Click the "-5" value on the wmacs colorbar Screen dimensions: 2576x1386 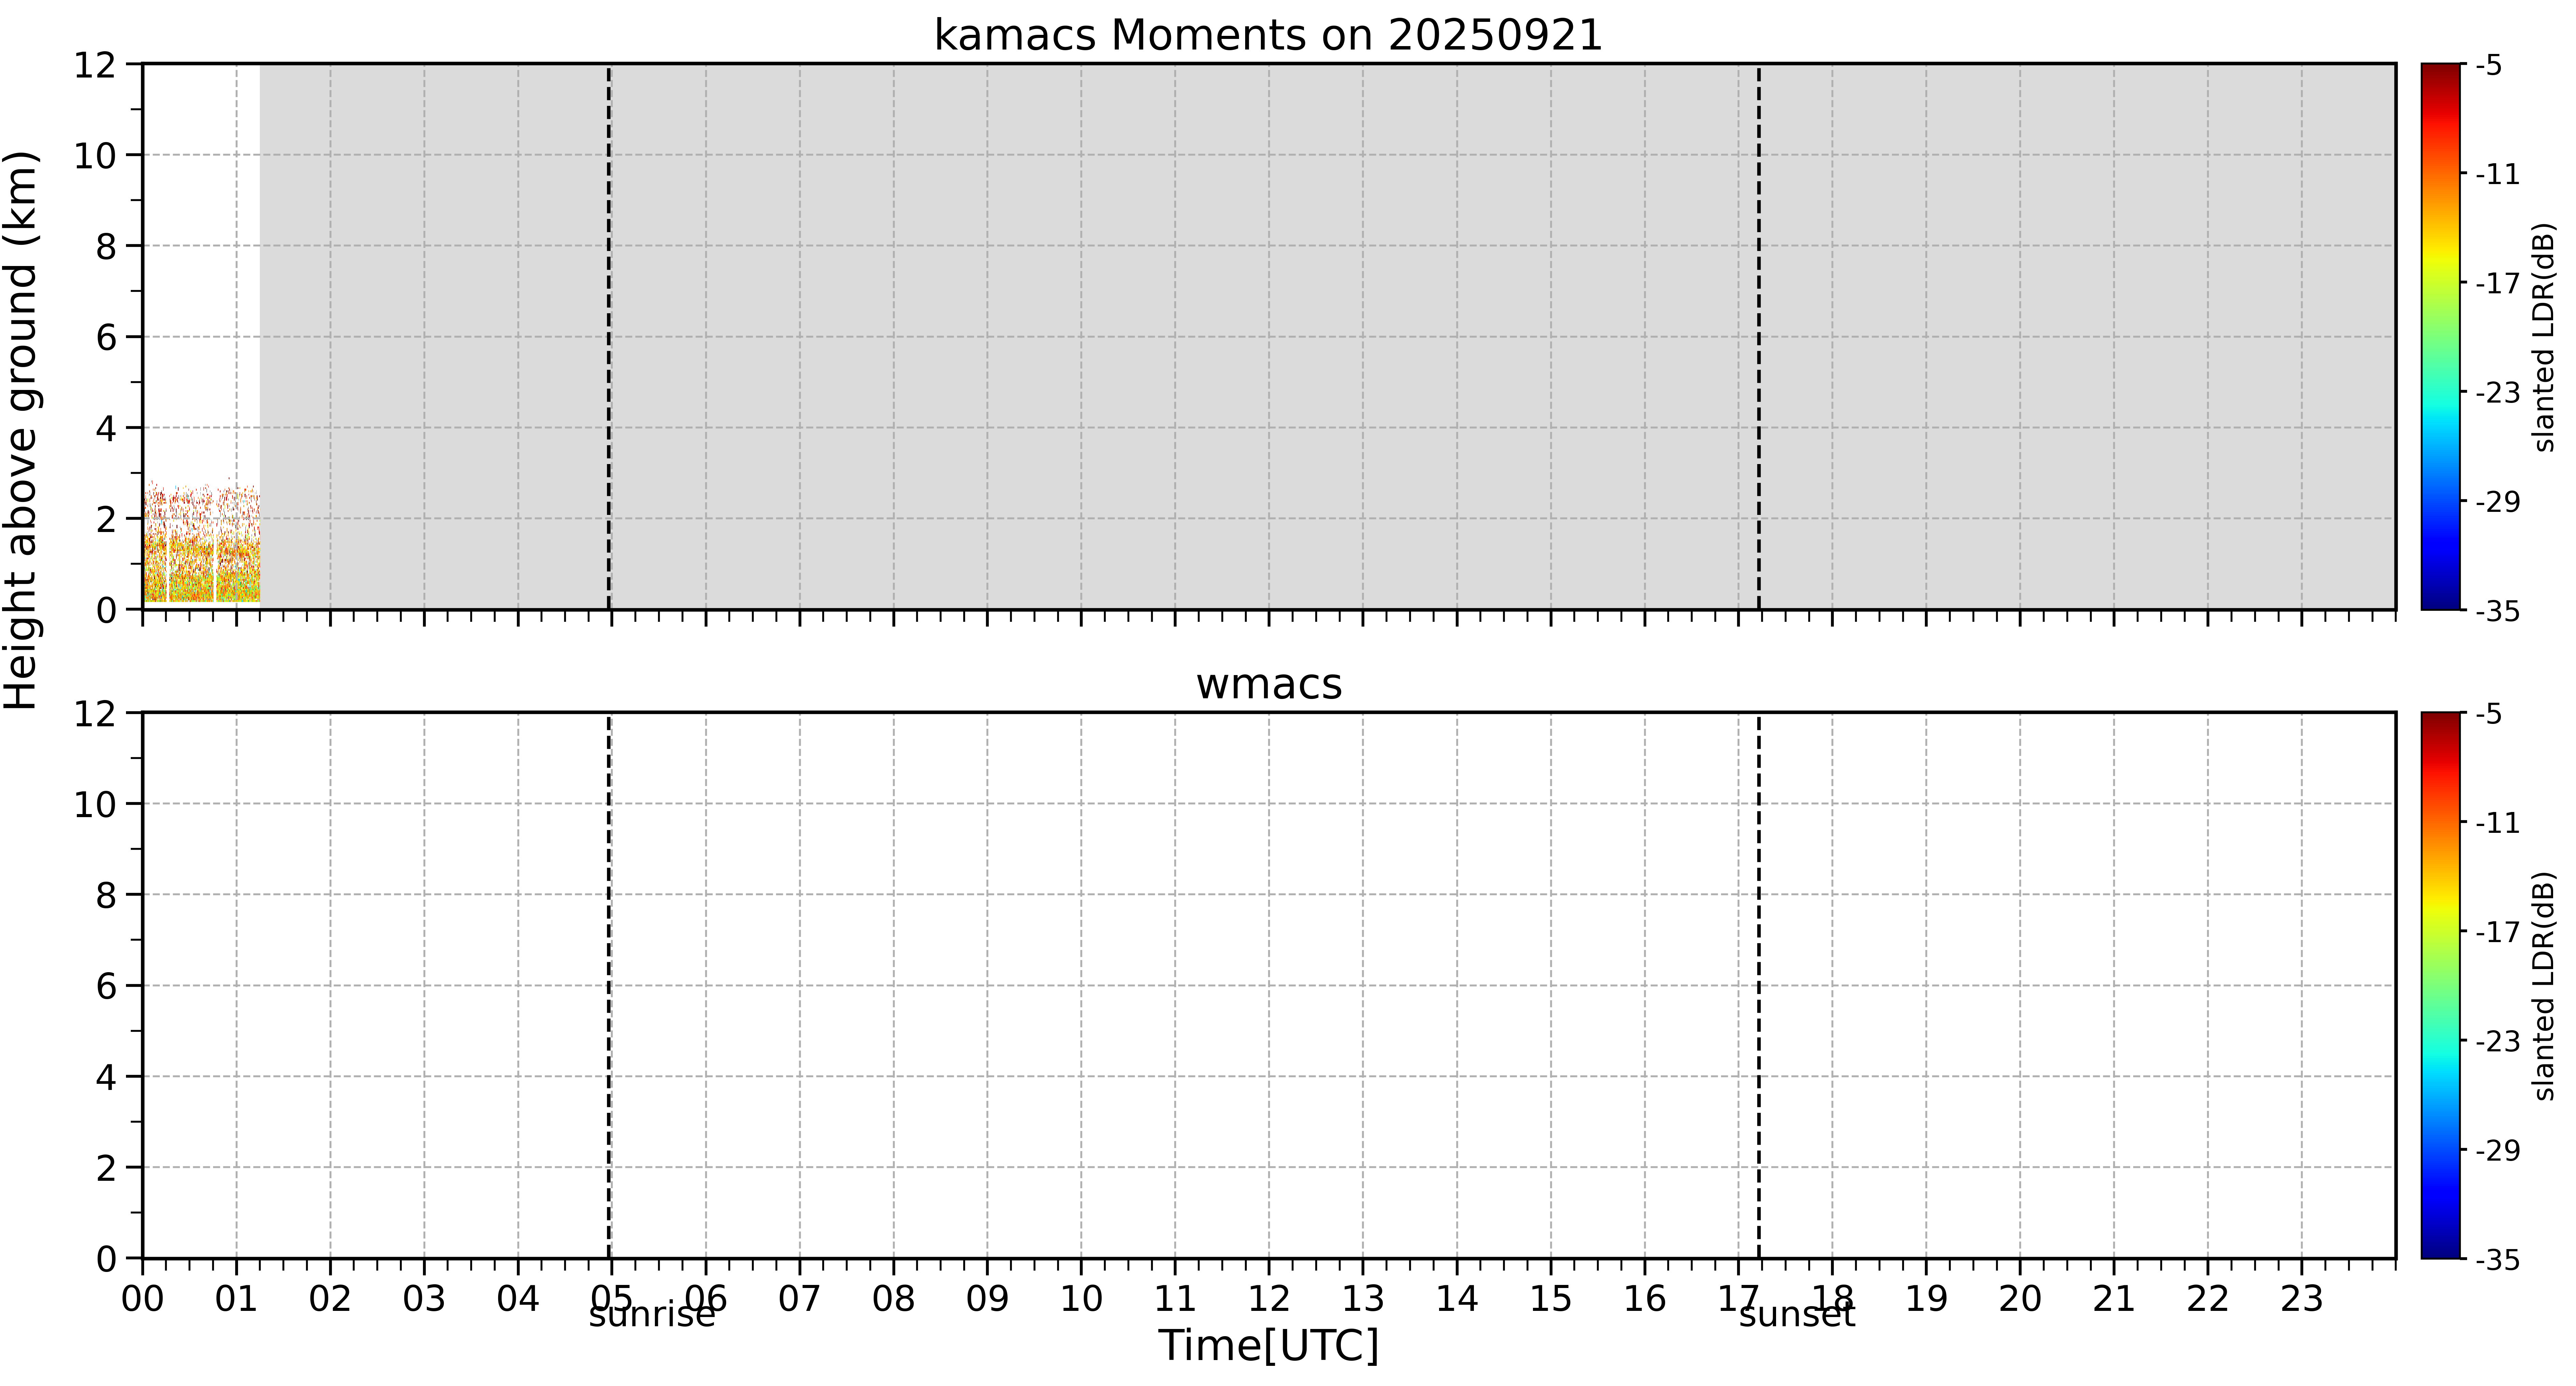click(2489, 714)
